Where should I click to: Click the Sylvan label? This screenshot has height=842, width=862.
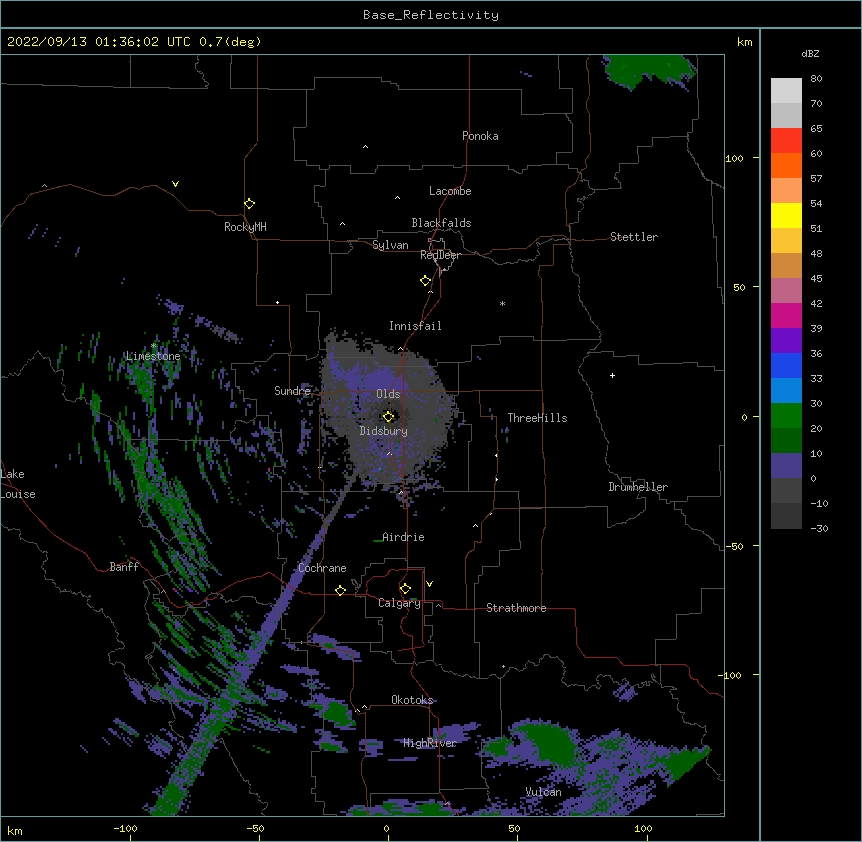390,245
